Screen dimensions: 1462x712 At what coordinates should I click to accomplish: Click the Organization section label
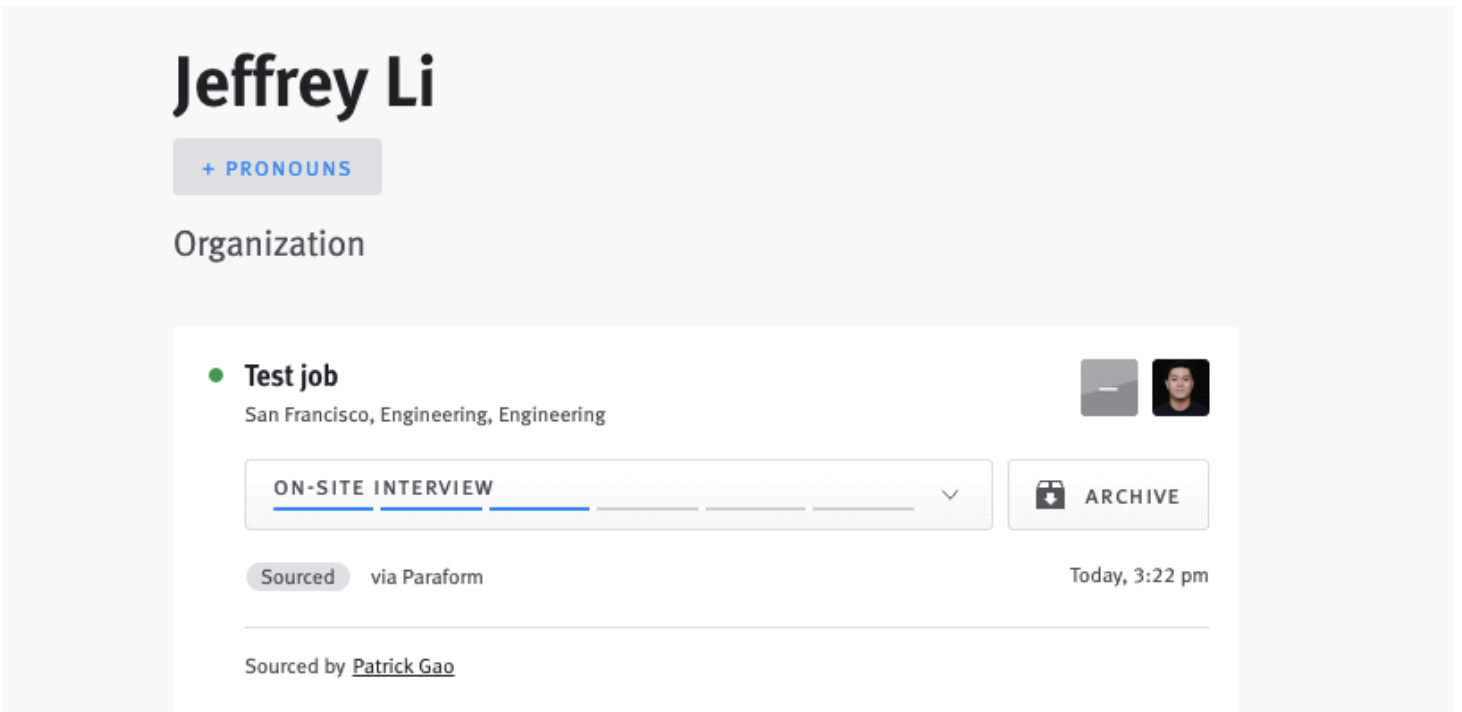click(x=268, y=243)
